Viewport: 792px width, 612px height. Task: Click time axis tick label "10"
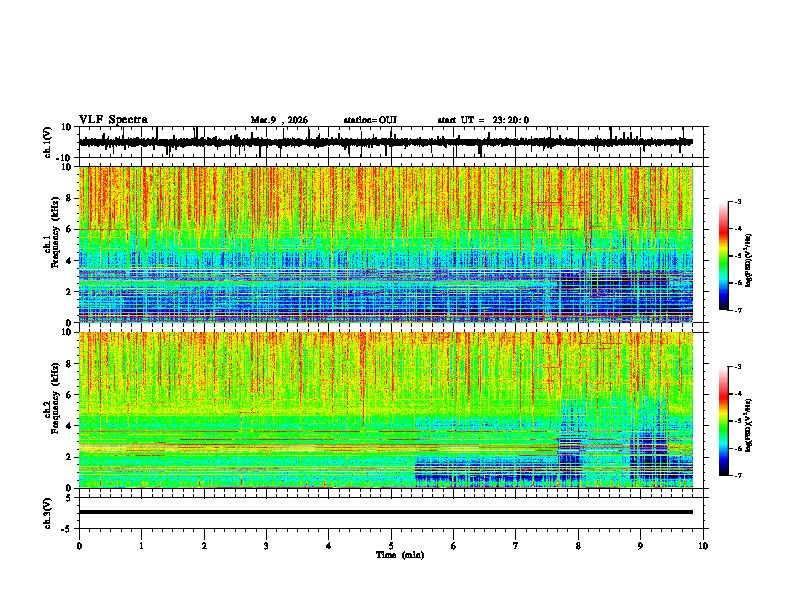[703, 546]
